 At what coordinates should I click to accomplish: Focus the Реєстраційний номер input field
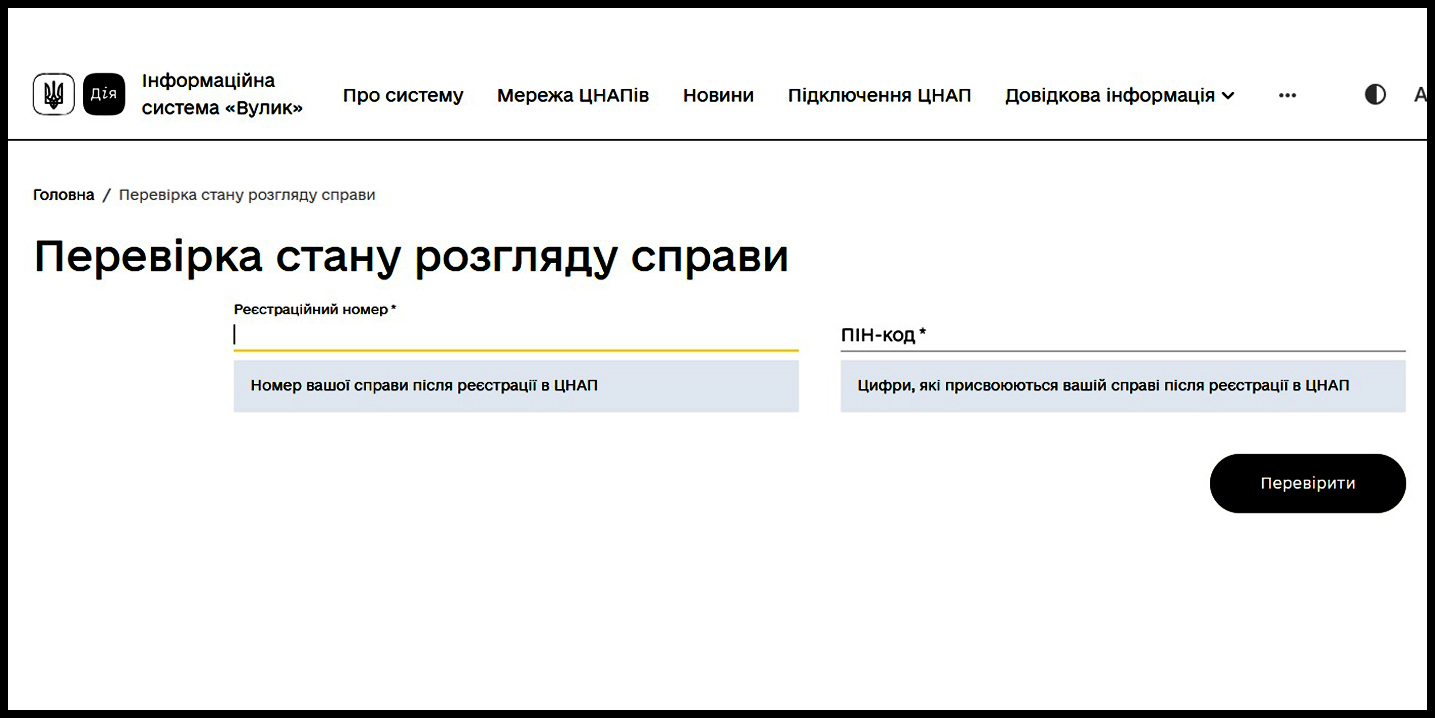(516, 335)
